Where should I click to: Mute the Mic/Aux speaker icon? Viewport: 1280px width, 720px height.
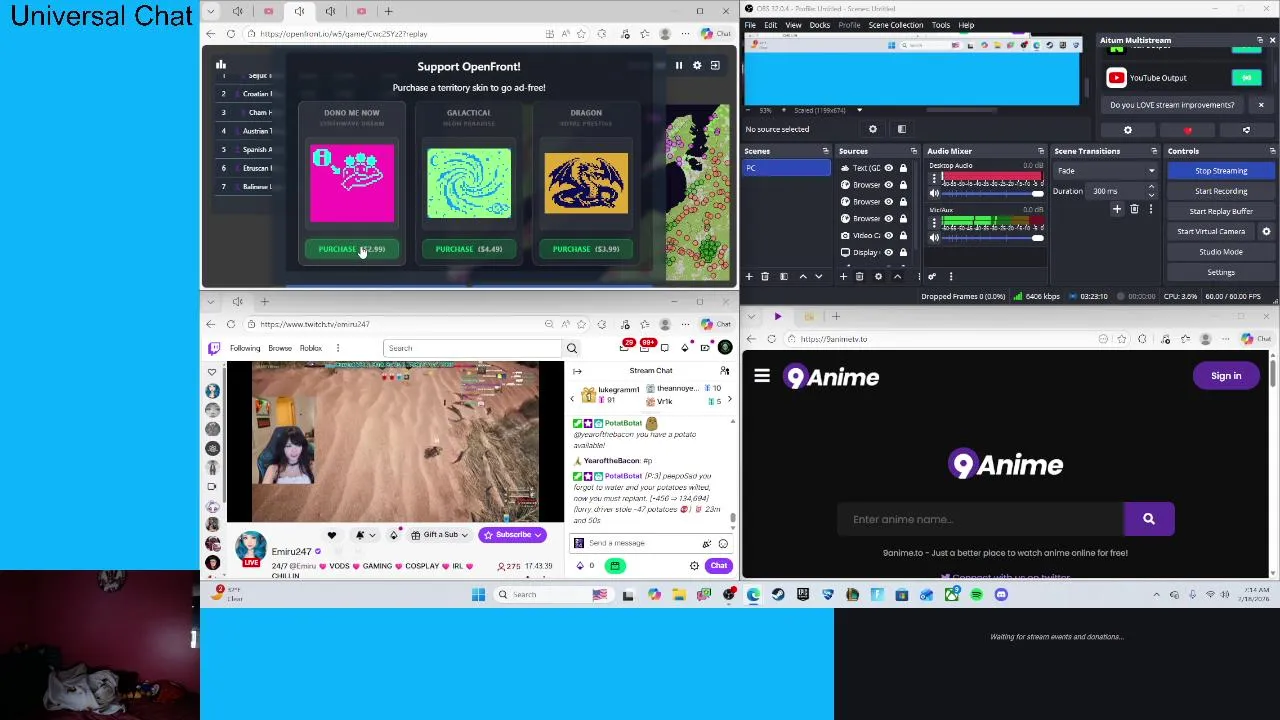pyautogui.click(x=934, y=237)
